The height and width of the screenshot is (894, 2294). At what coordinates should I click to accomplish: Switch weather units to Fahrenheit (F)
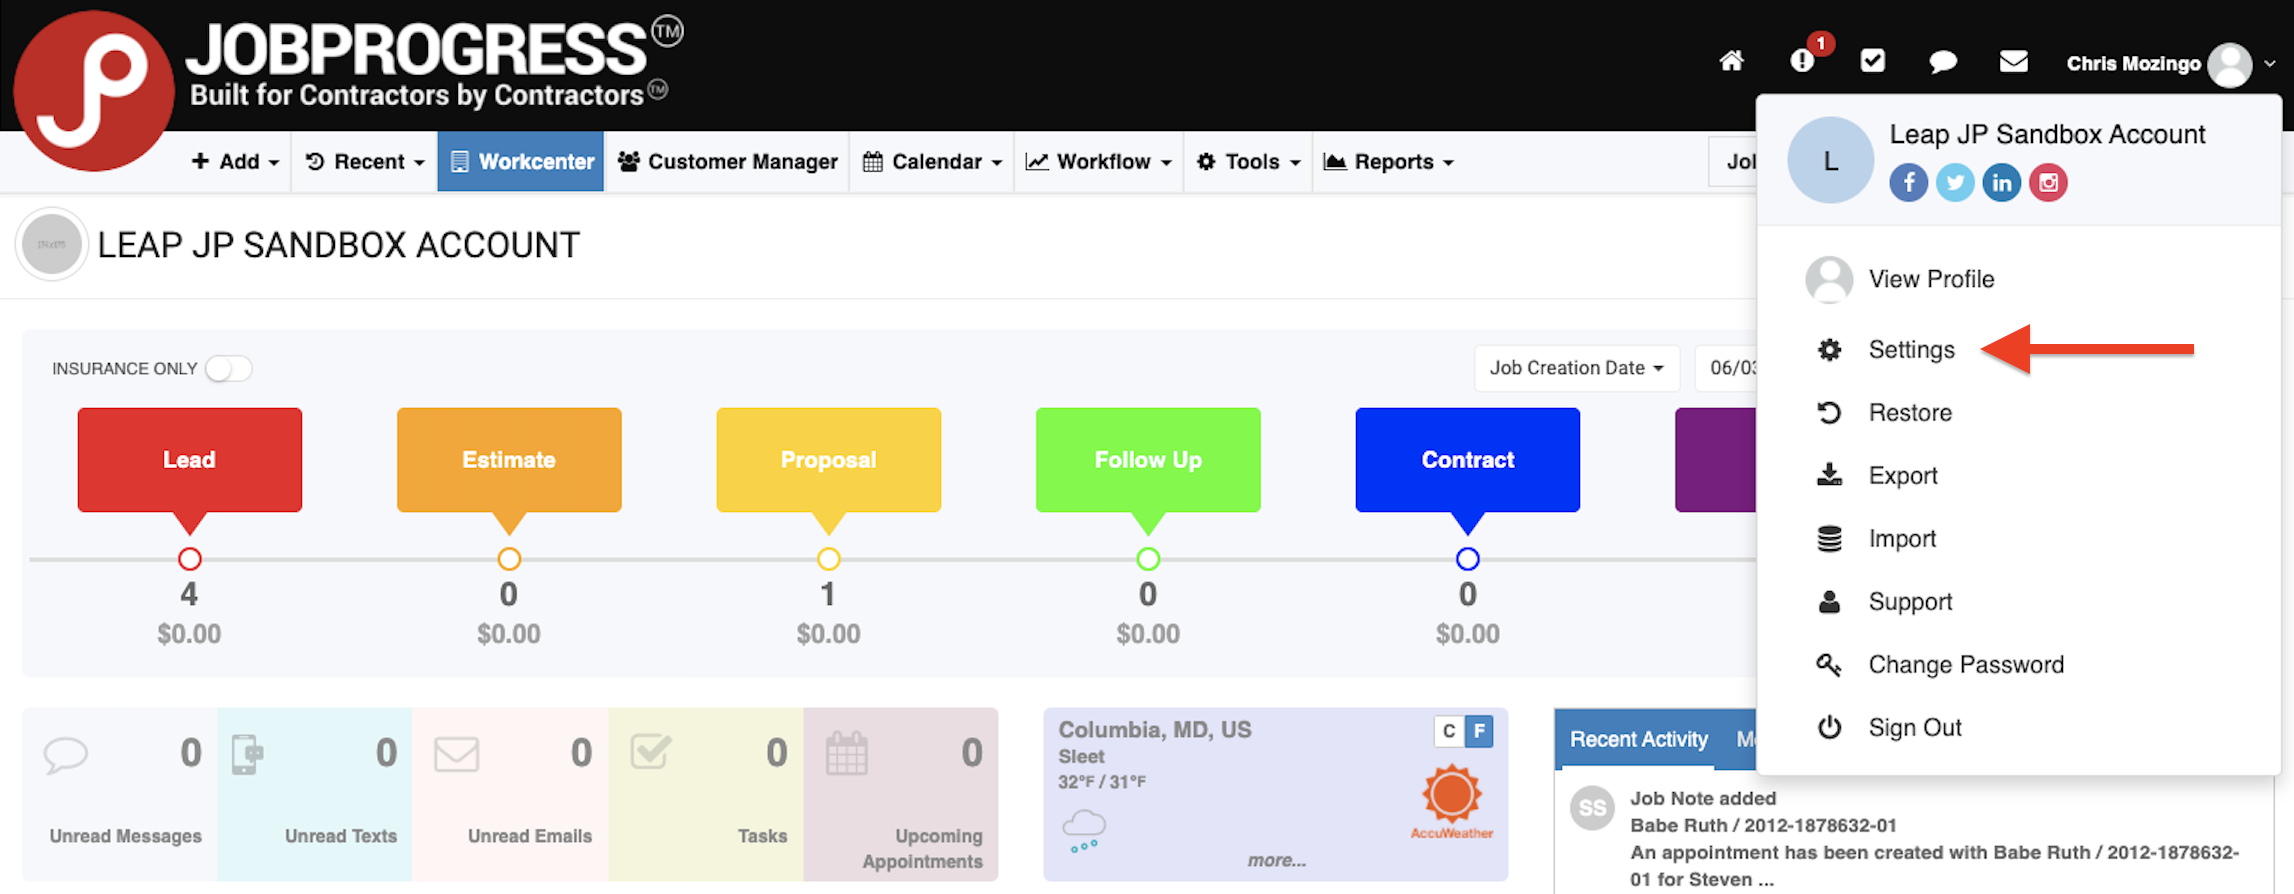[x=1479, y=731]
